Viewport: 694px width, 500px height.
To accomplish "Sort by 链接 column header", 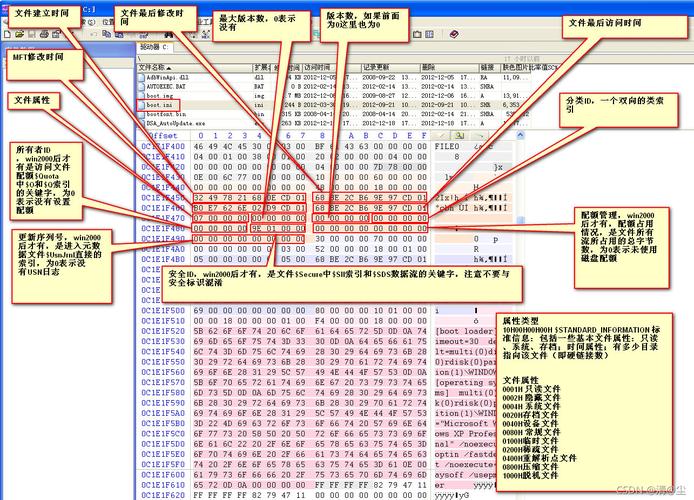I will pyautogui.click(x=490, y=67).
